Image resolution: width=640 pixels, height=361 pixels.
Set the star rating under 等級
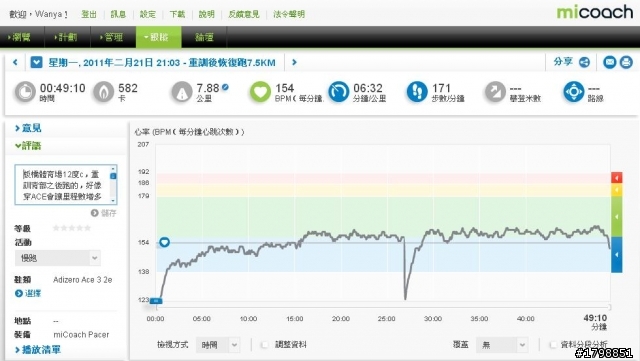click(72, 228)
